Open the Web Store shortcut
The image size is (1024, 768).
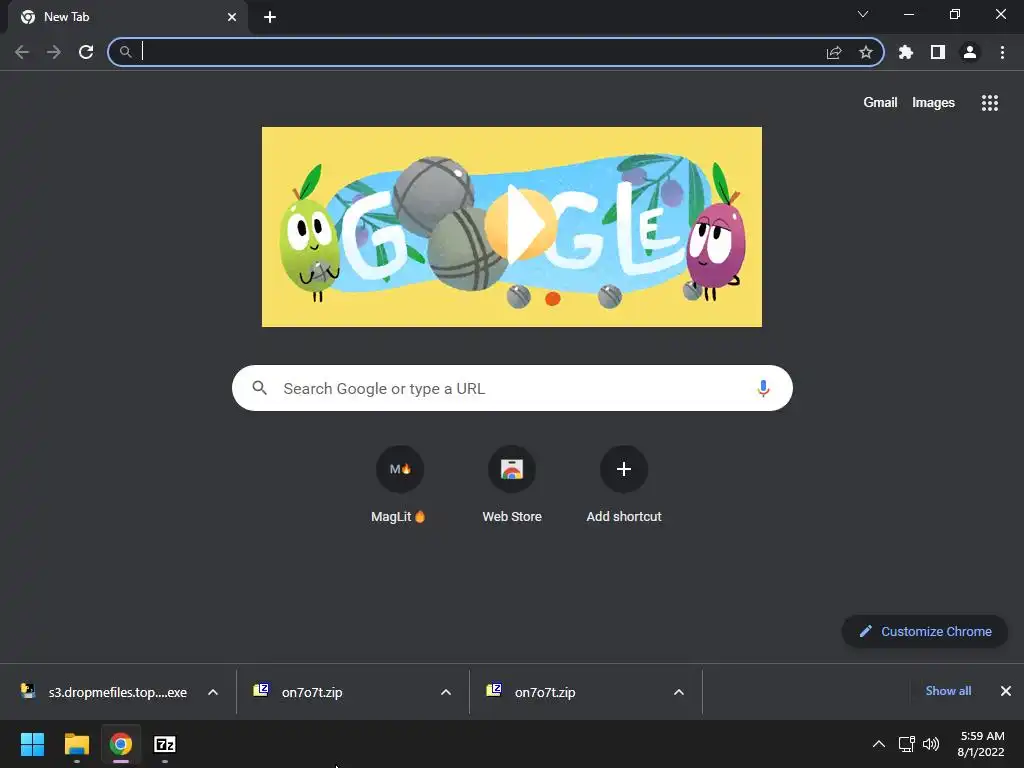pos(512,485)
